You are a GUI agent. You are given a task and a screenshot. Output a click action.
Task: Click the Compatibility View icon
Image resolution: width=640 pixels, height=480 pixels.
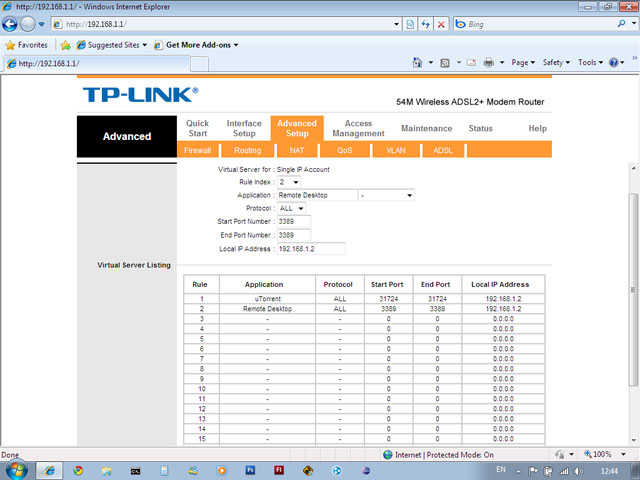410,24
